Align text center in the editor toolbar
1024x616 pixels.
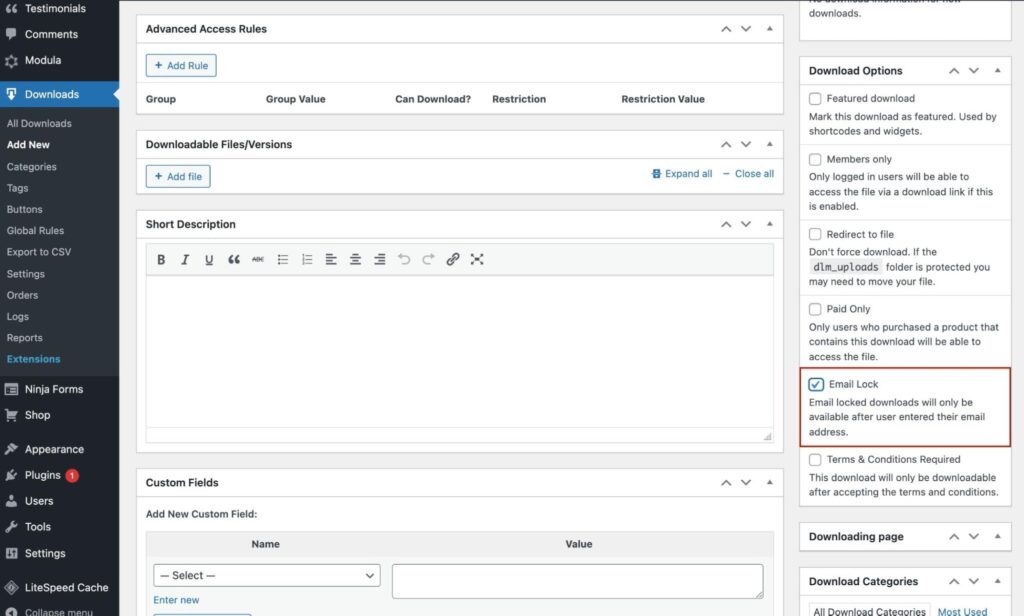[x=355, y=260]
